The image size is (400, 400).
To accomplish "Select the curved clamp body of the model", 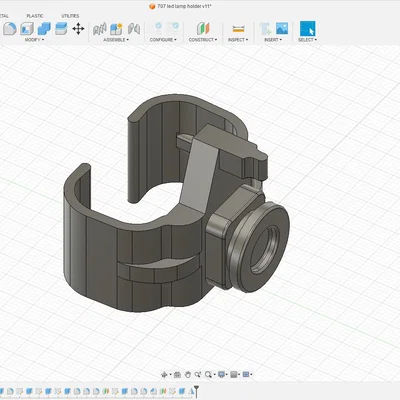I will pos(100,253).
